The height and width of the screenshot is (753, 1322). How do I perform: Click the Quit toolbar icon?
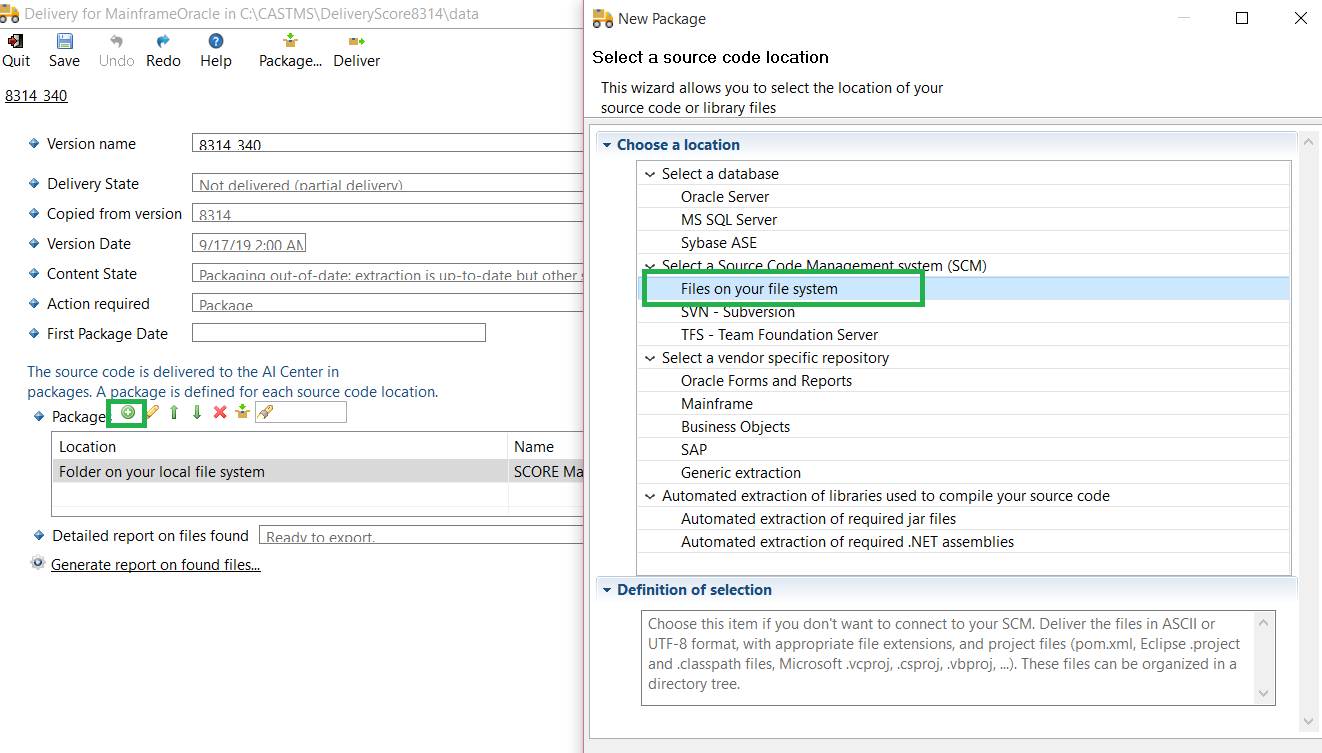click(x=16, y=50)
